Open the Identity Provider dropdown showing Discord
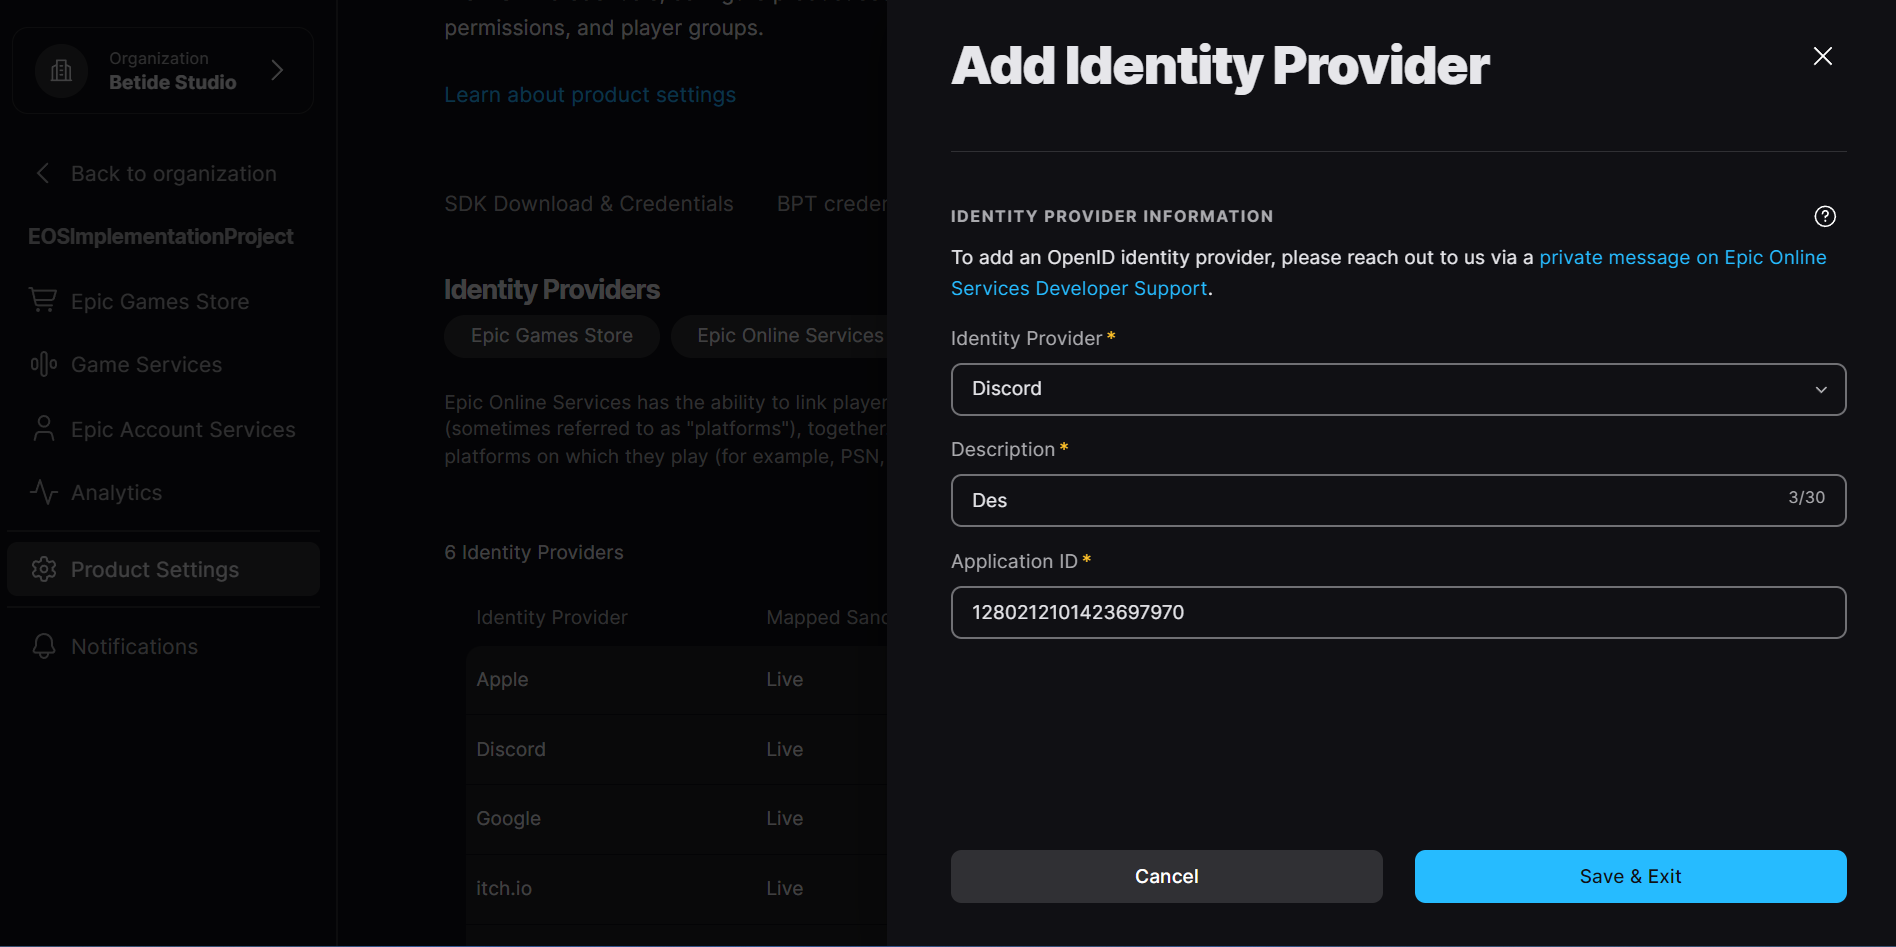The image size is (1896, 947). pos(1397,389)
